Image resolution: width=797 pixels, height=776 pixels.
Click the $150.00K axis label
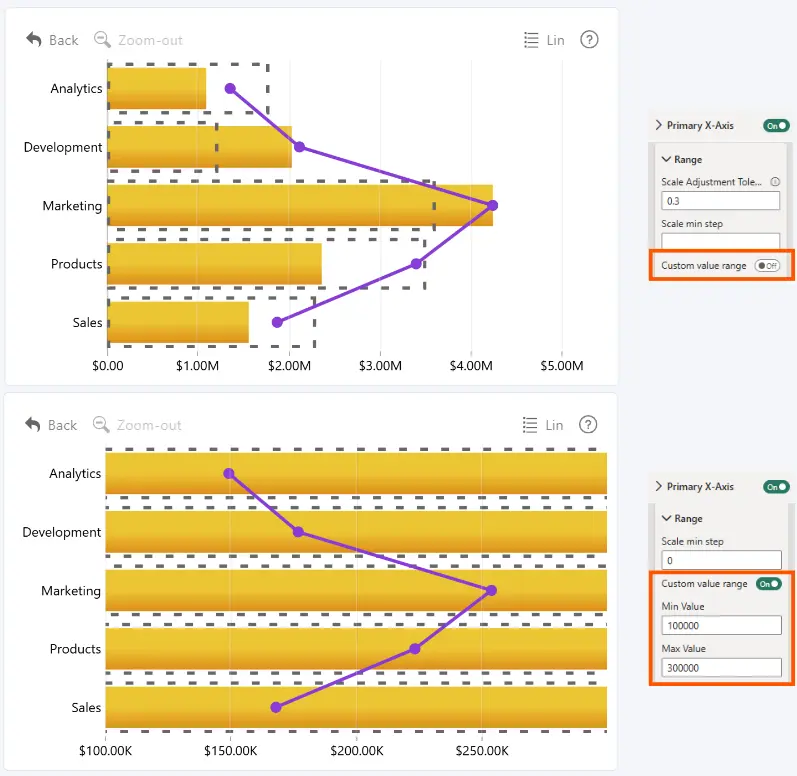coord(231,751)
